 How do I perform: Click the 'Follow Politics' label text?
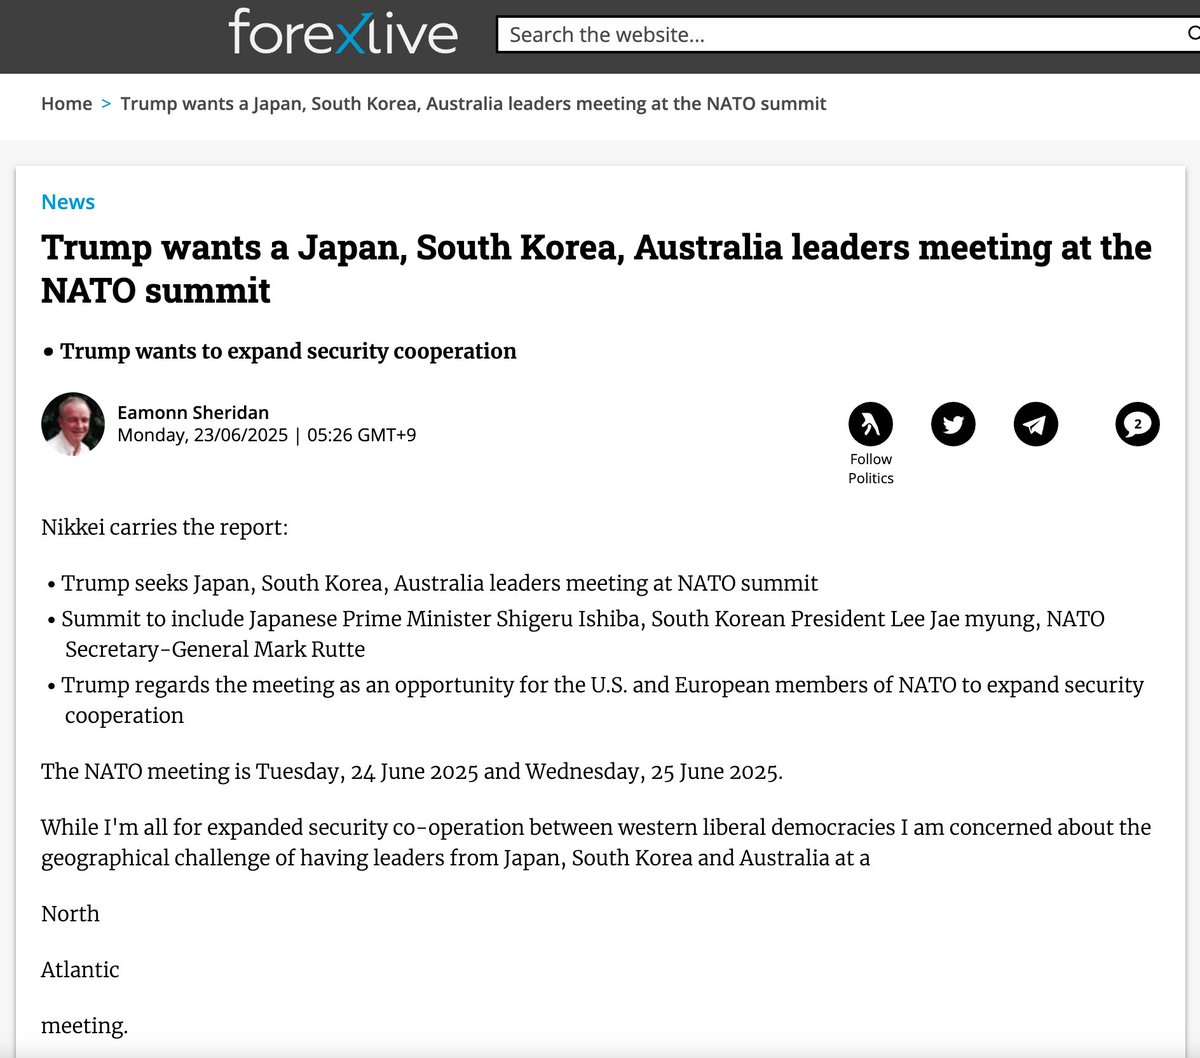(x=871, y=469)
